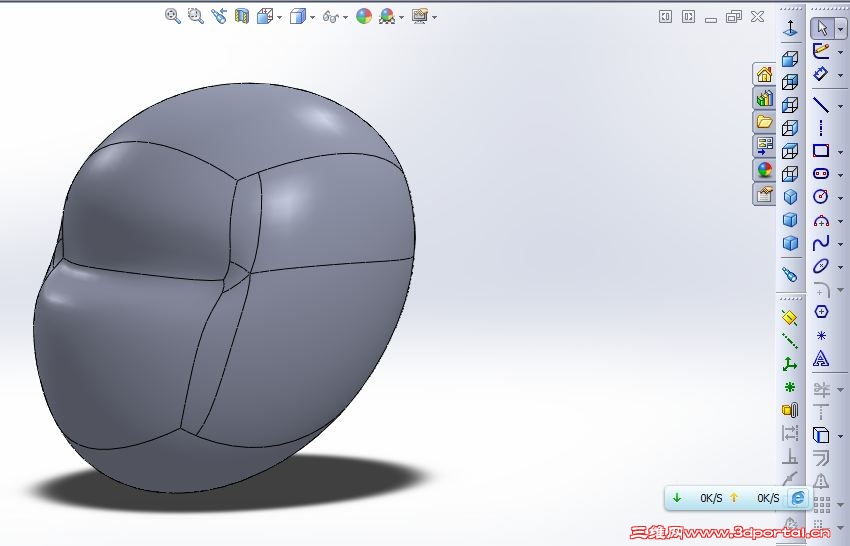
Task: Switch to the Trimetric view
Action: pyautogui.click(x=790, y=220)
